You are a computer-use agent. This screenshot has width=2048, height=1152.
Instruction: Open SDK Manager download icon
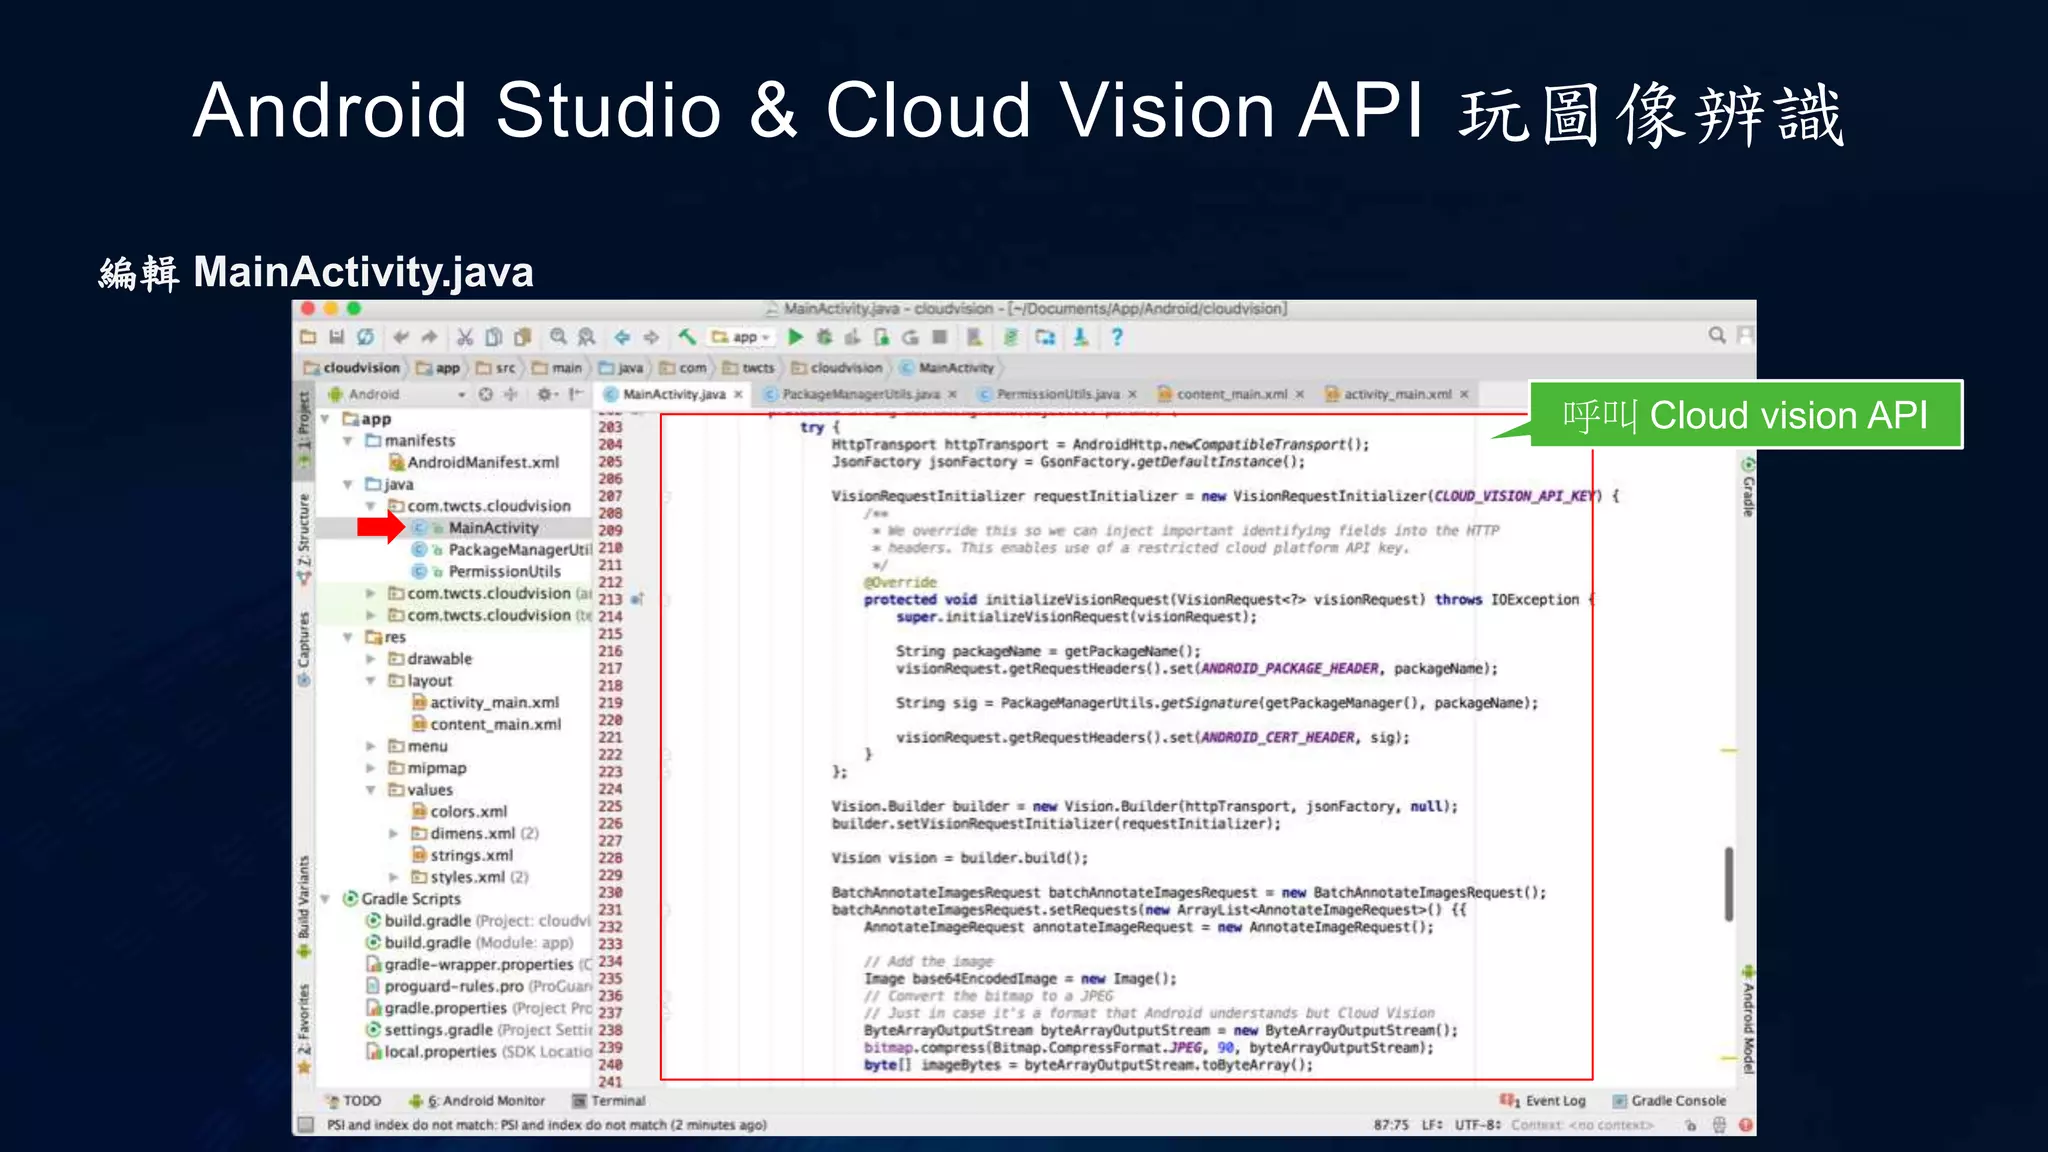[1081, 337]
